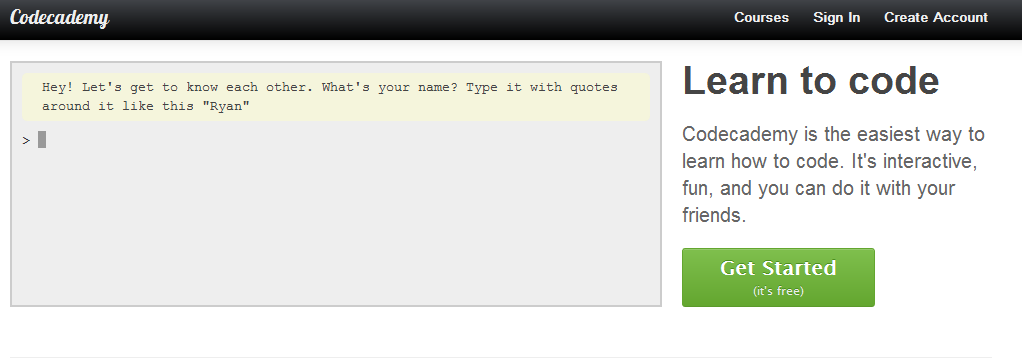Click the ">" prompt symbol in console
The image size is (1022, 363).
pos(26,140)
